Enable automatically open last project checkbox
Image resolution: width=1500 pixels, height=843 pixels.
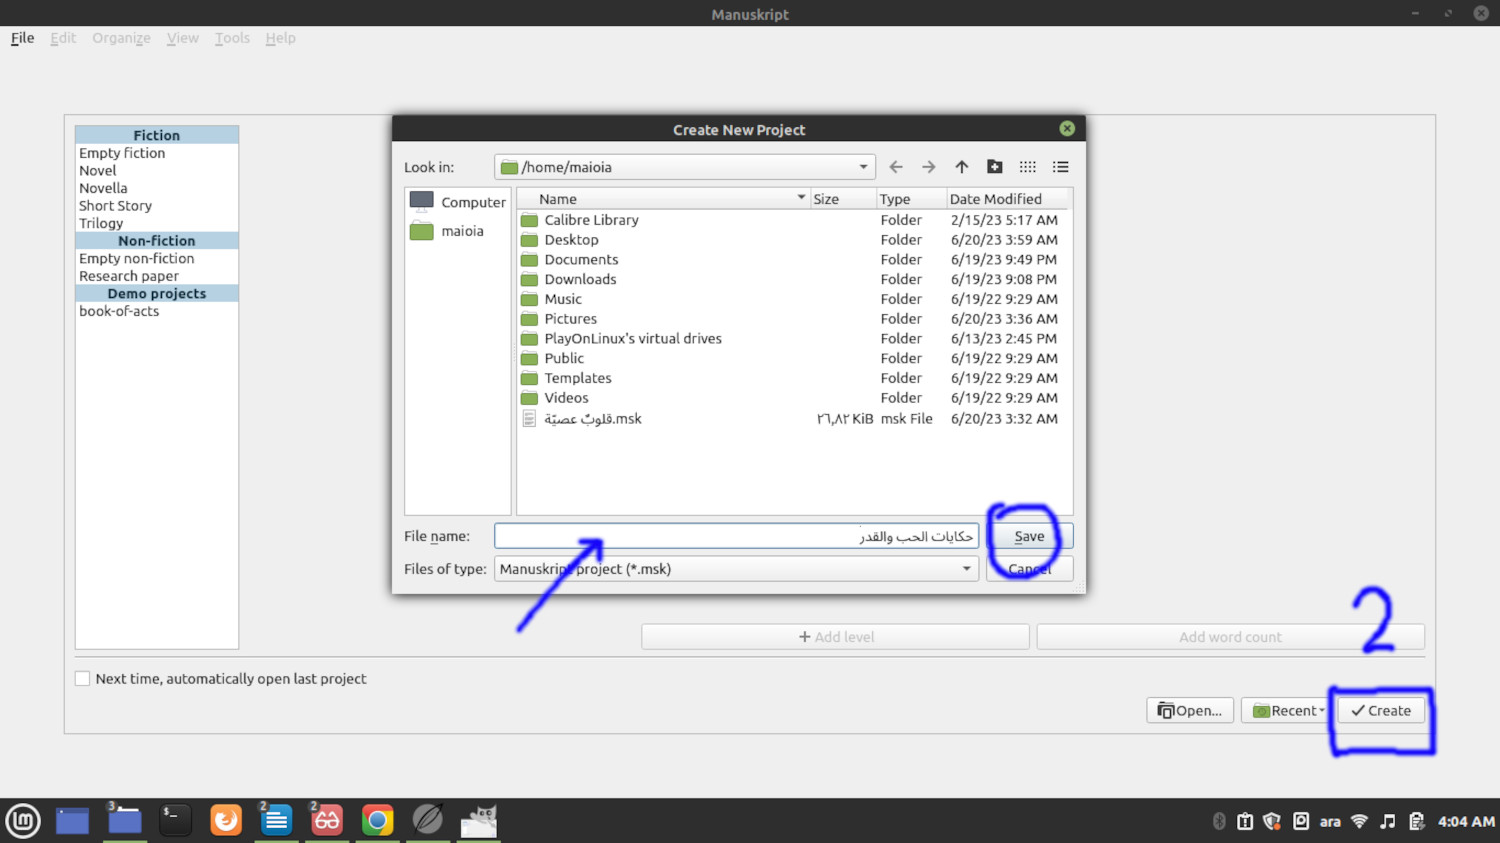tap(83, 679)
